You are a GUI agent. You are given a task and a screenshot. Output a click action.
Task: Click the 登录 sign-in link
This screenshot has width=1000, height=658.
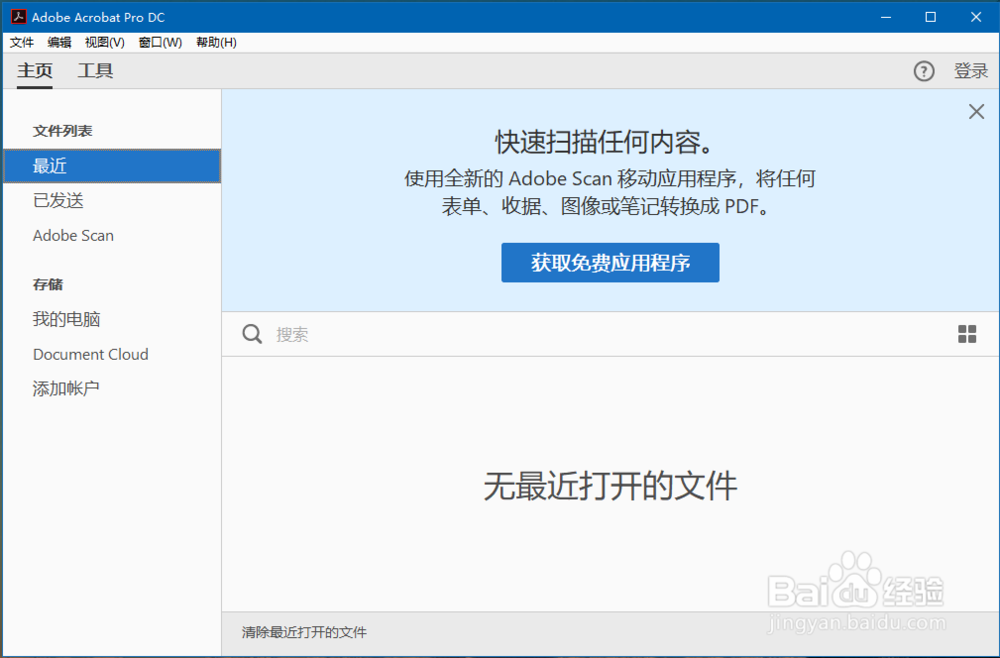click(971, 71)
